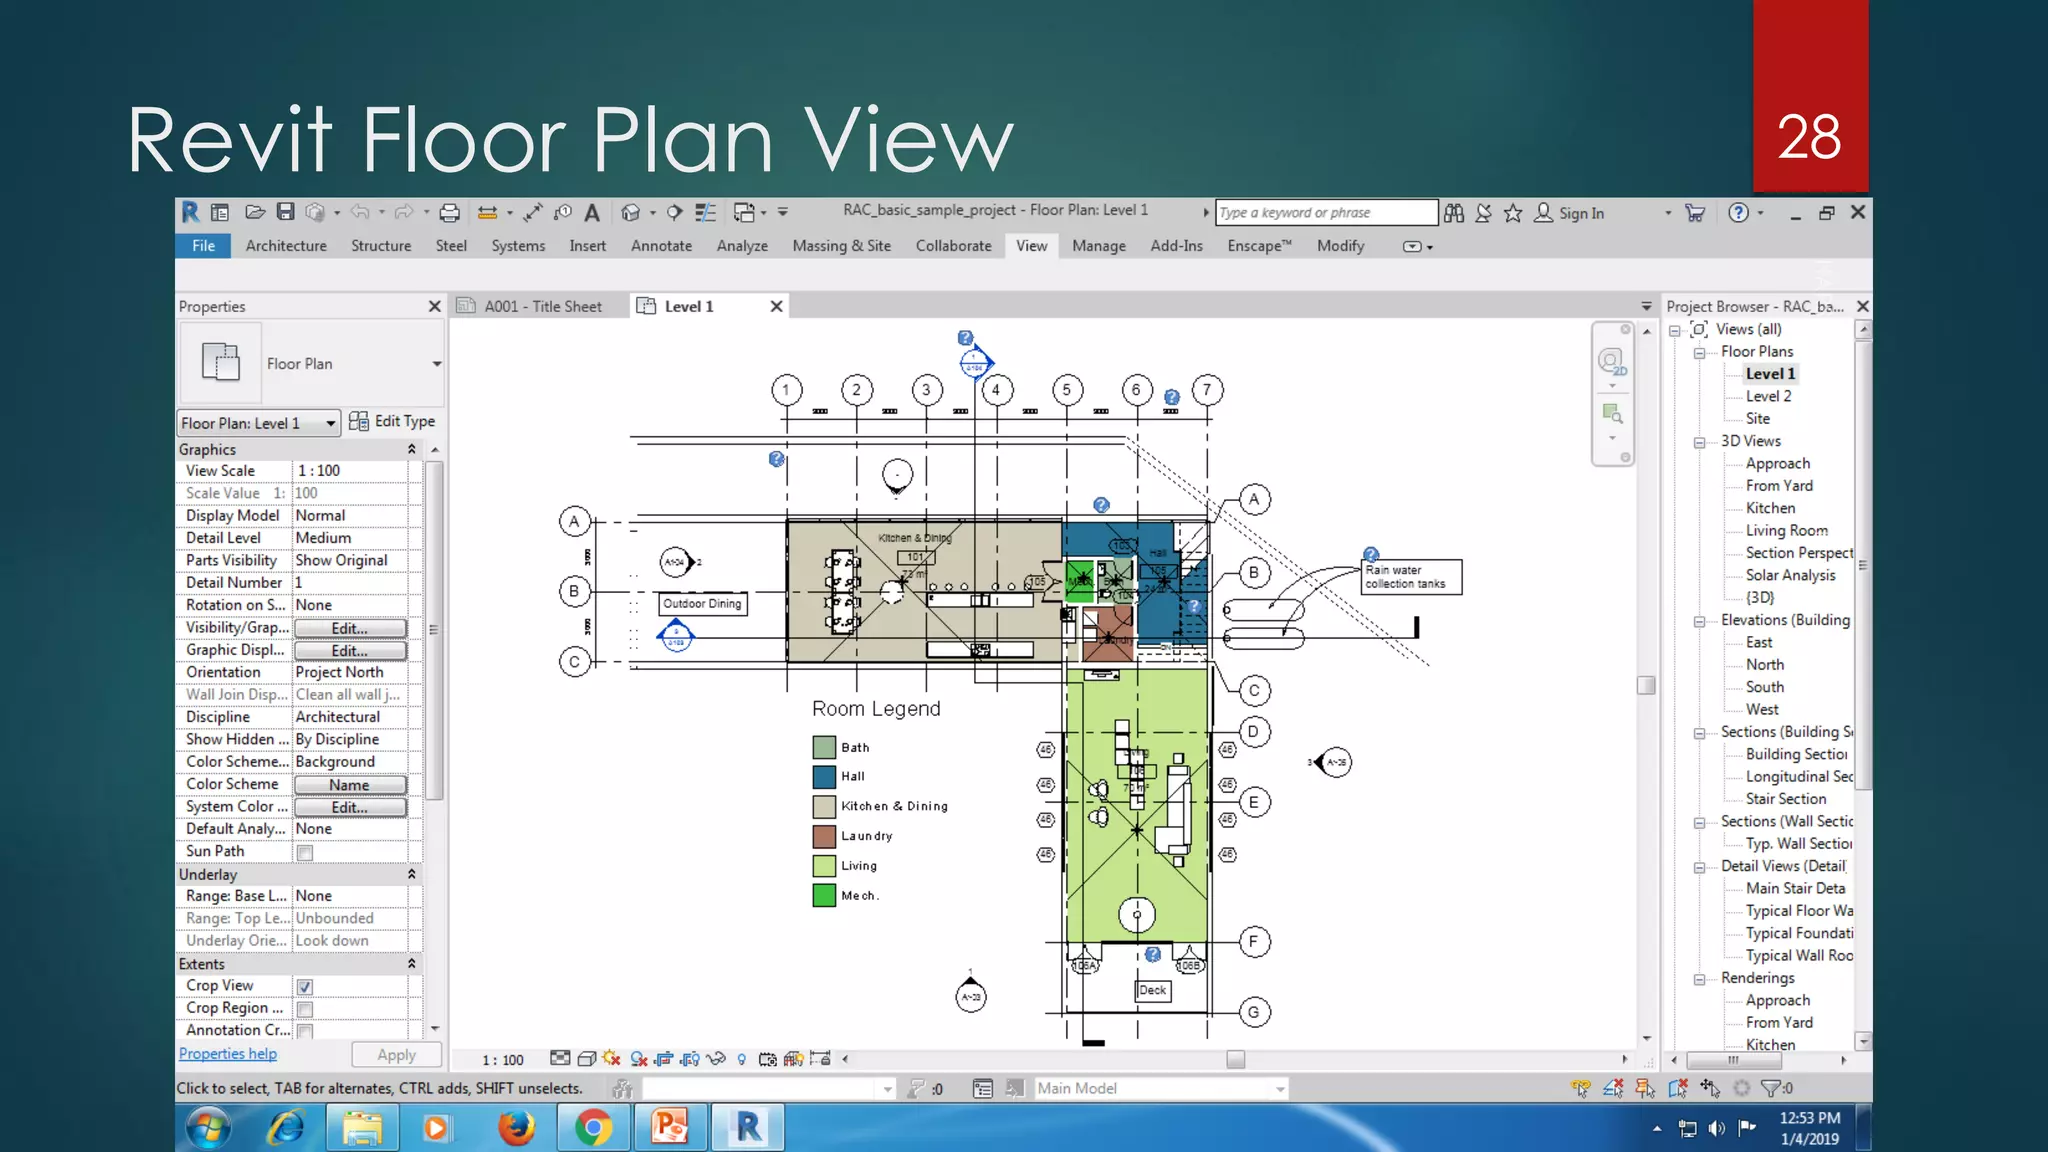Collapse the Underlay properties section
2048x1152 pixels.
411,874
